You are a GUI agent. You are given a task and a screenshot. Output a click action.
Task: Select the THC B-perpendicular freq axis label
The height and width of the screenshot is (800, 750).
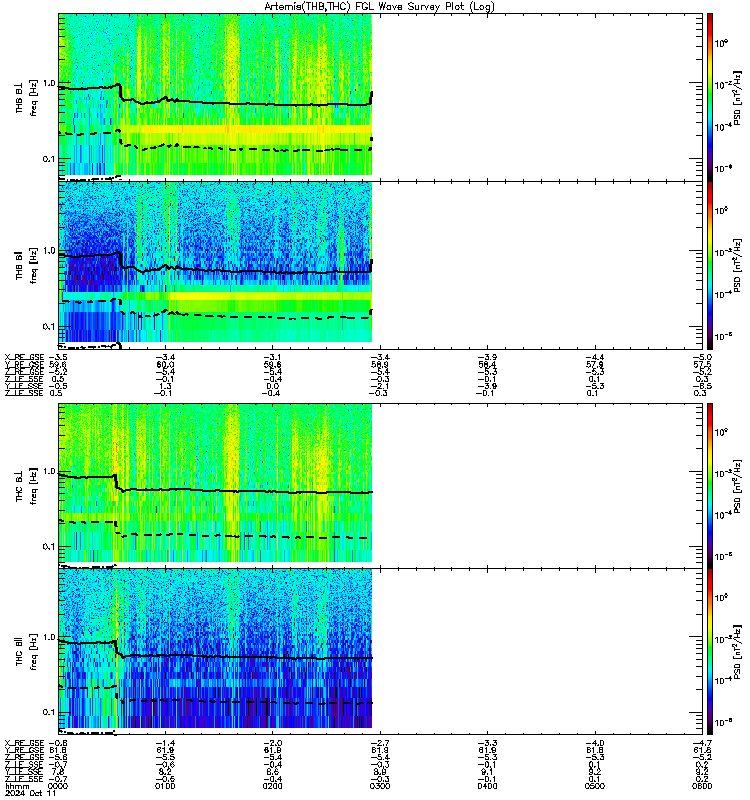(27, 486)
